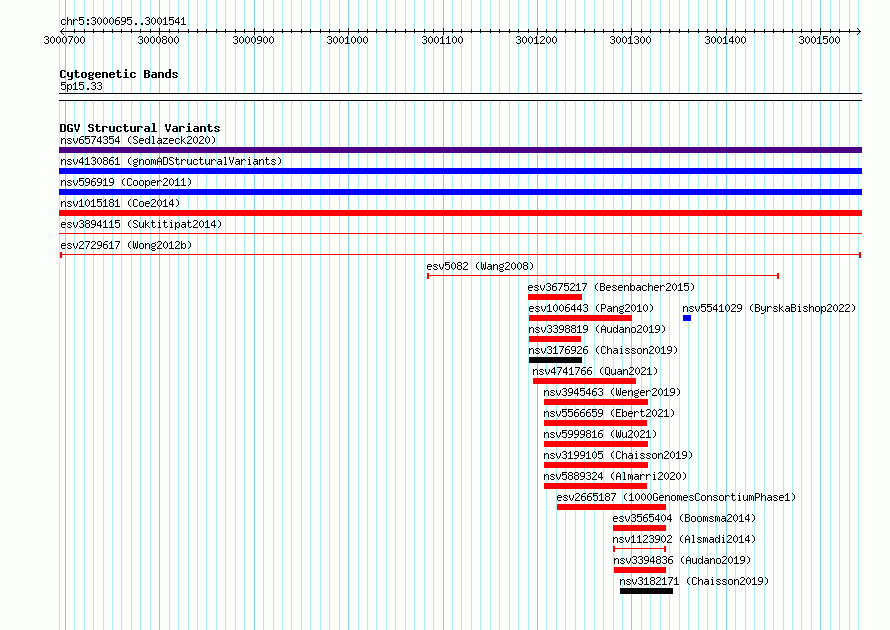Click ruler position 3000900
The image size is (890, 630).
(x=253, y=40)
